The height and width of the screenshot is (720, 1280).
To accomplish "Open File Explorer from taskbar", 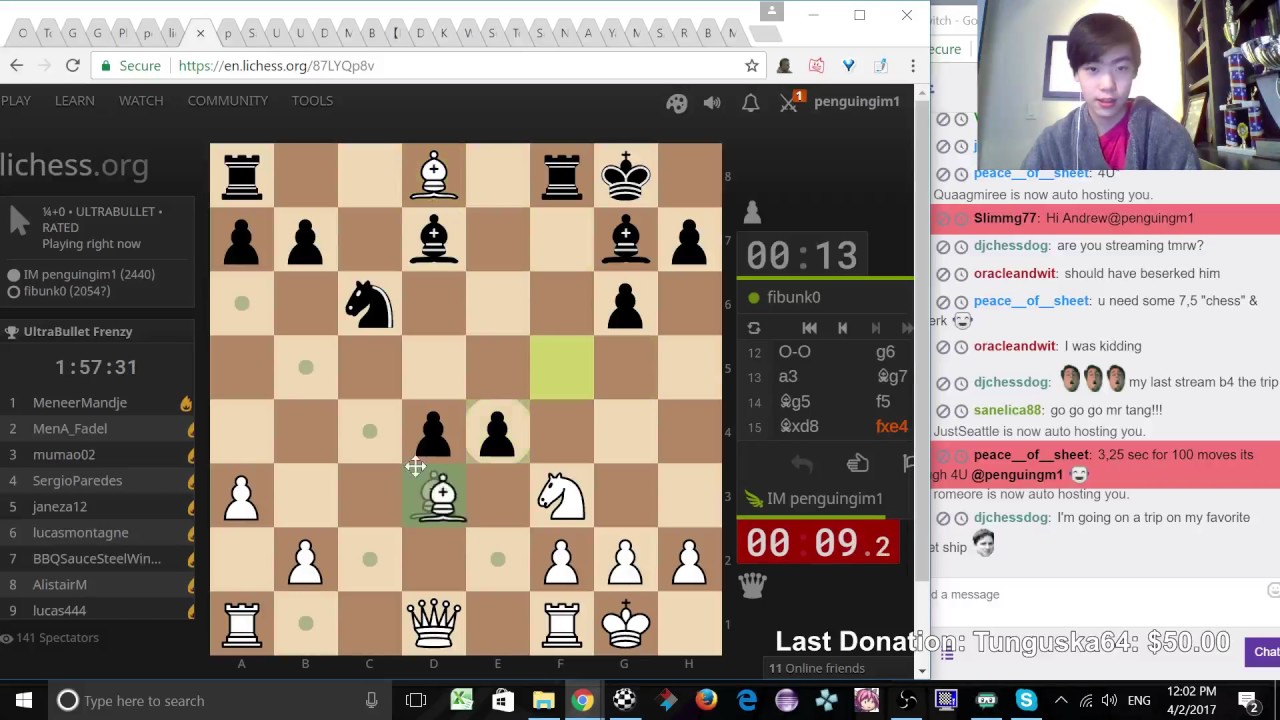I will point(543,701).
